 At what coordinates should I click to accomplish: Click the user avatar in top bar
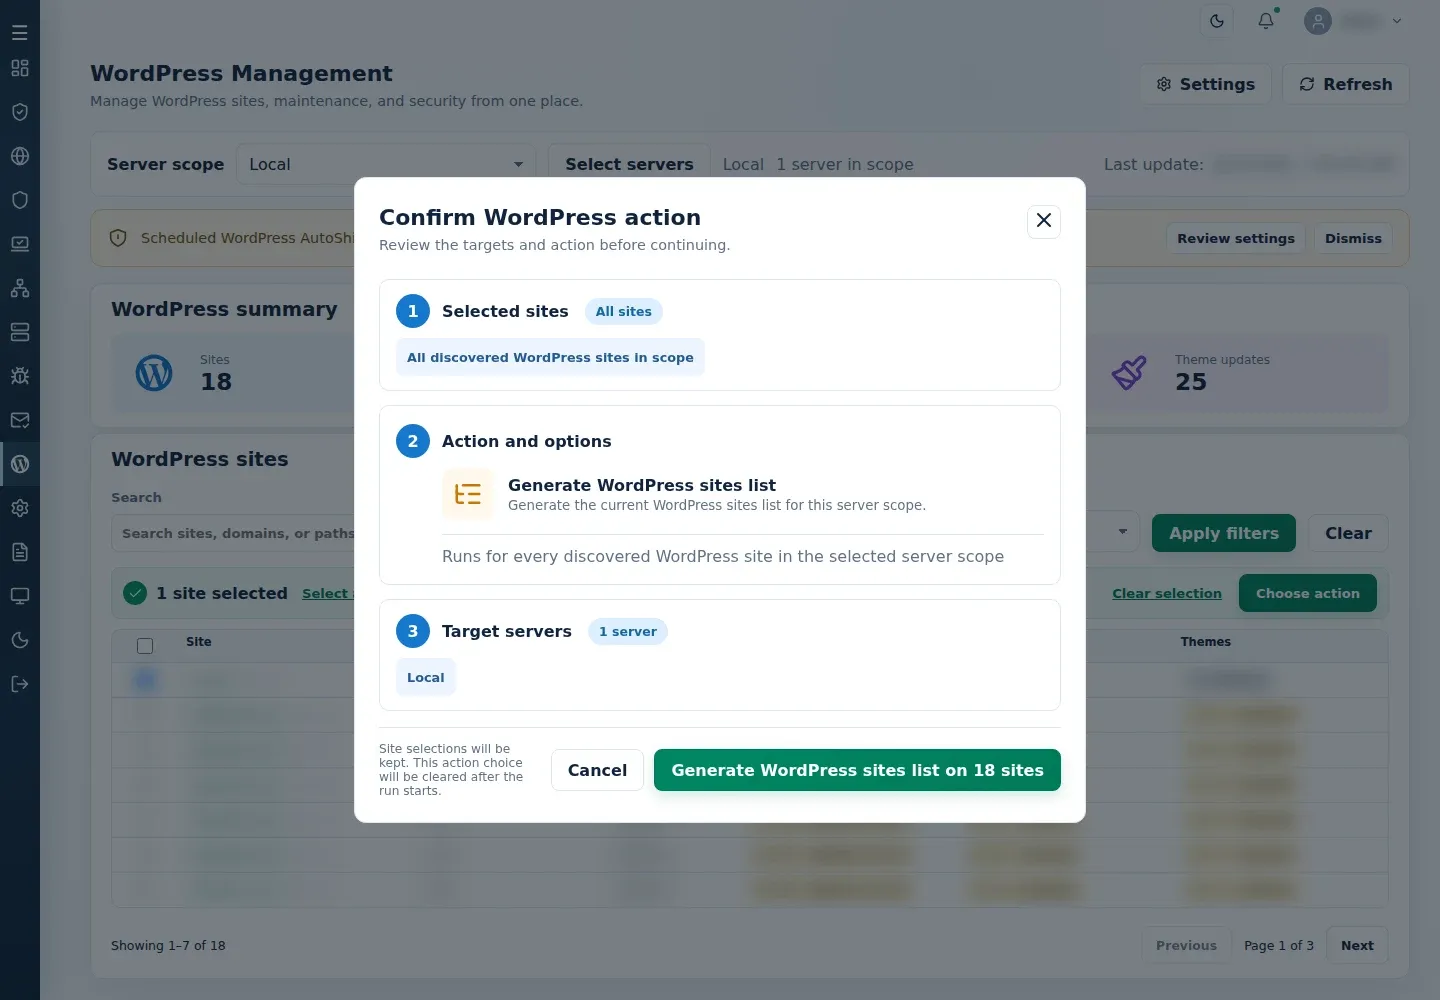[1318, 21]
